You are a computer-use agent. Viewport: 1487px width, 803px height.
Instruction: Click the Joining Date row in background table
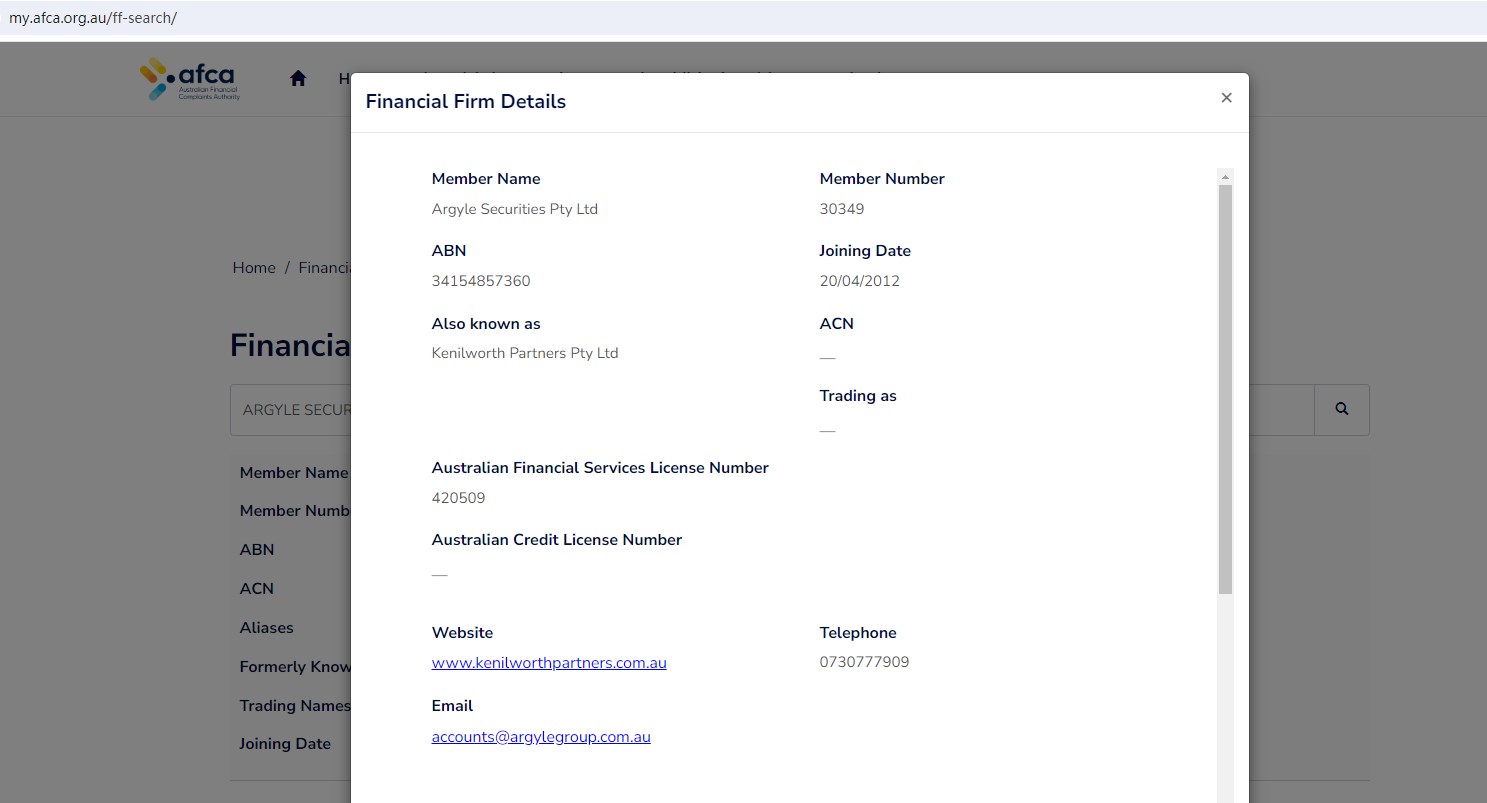pos(285,744)
